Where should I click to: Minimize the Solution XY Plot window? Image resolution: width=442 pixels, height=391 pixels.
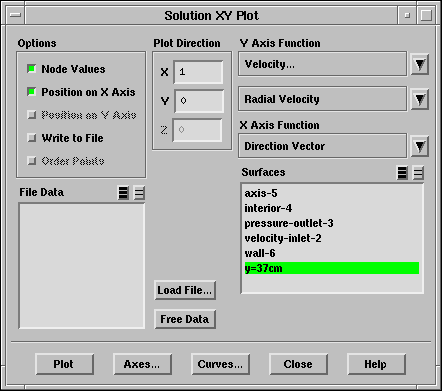407,15
